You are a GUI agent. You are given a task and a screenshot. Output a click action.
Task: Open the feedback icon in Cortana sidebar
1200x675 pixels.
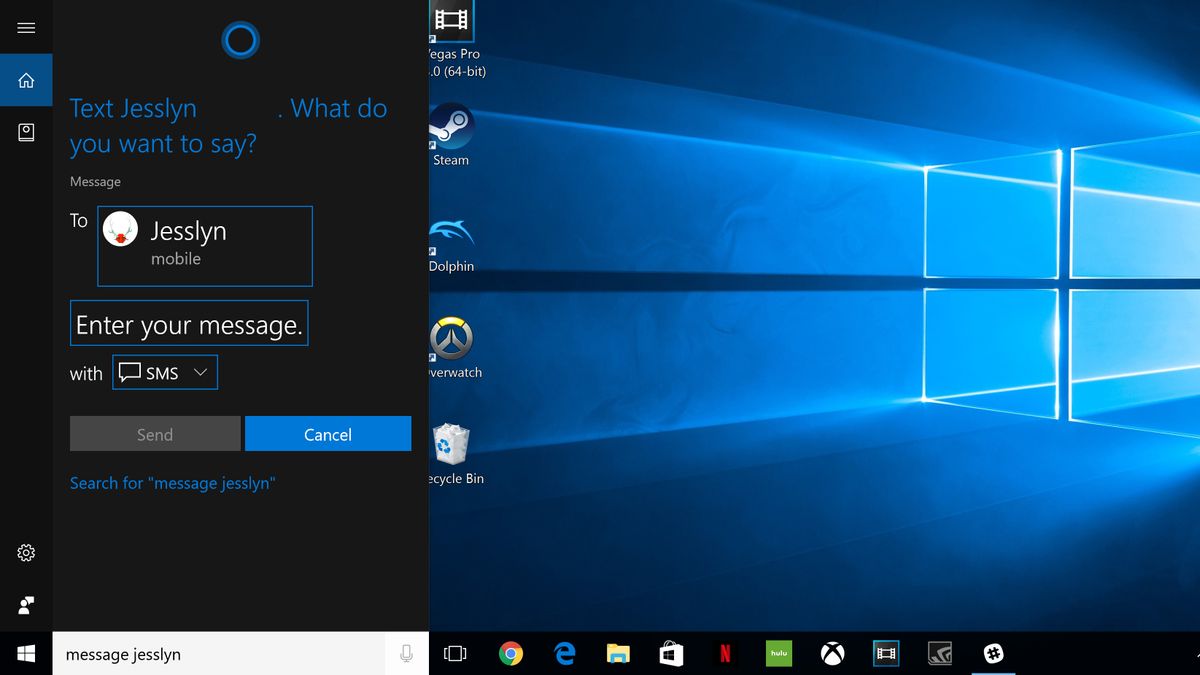click(x=26, y=604)
